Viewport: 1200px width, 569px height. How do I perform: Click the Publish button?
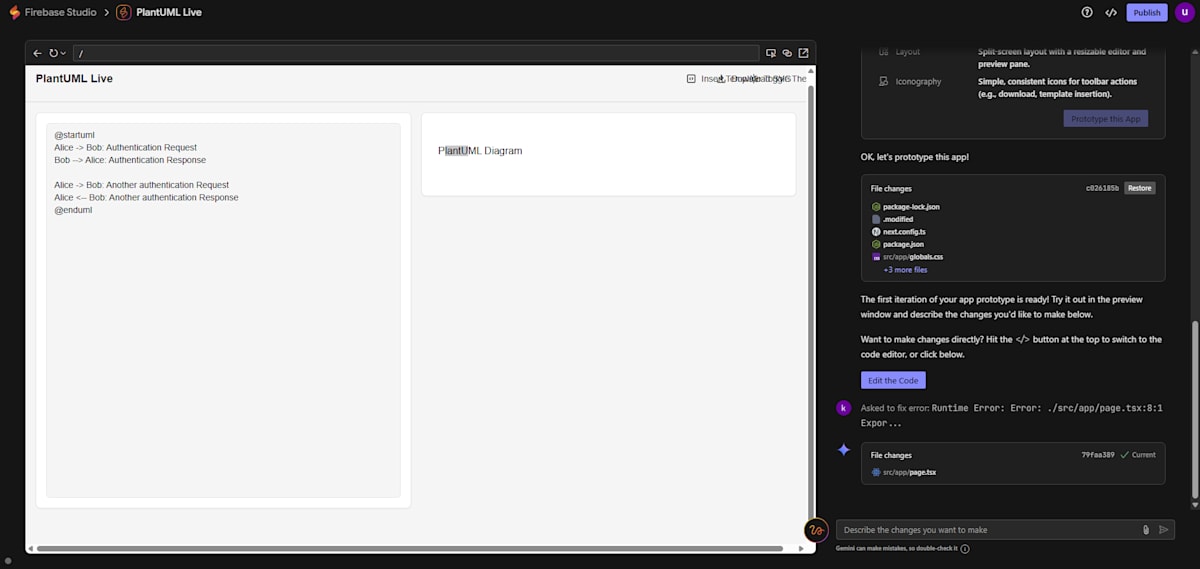click(1146, 12)
